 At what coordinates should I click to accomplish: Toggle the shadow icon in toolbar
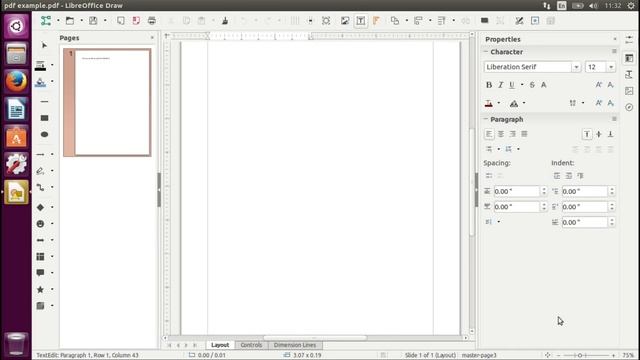pyautogui.click(x=484, y=20)
